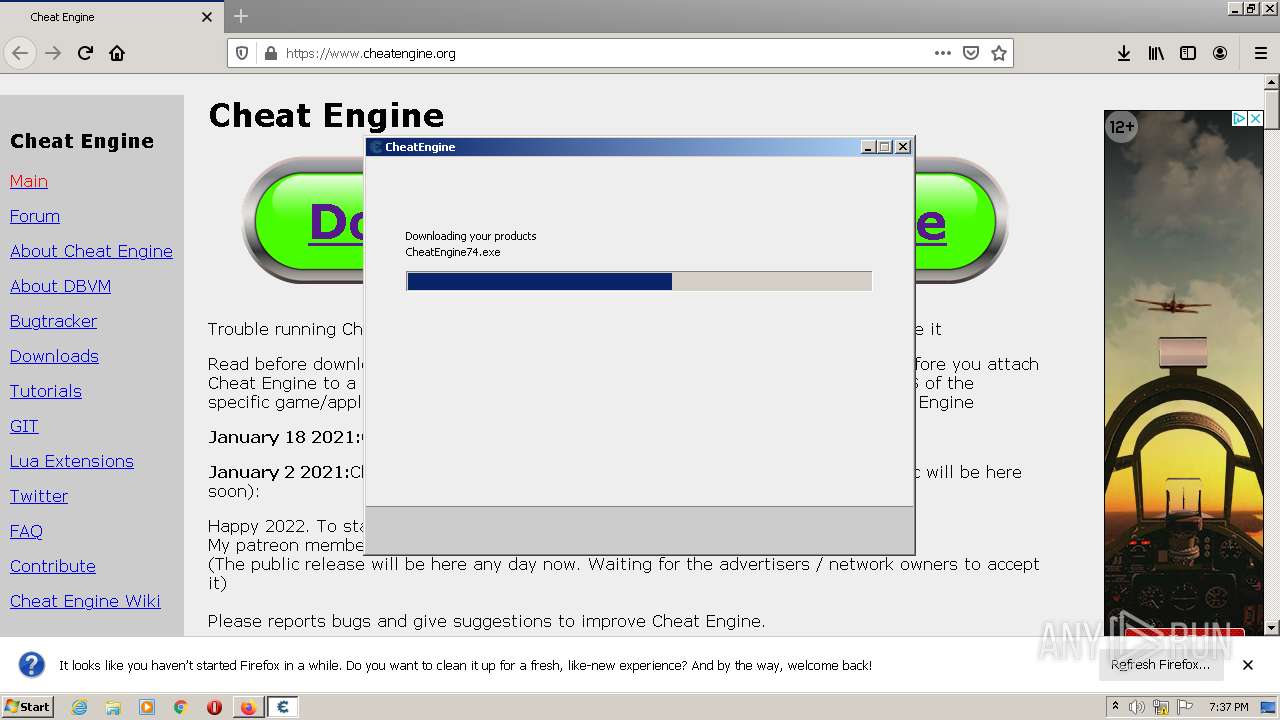Open the Twitter link
Screen dimensions: 1280x720
pos(39,496)
